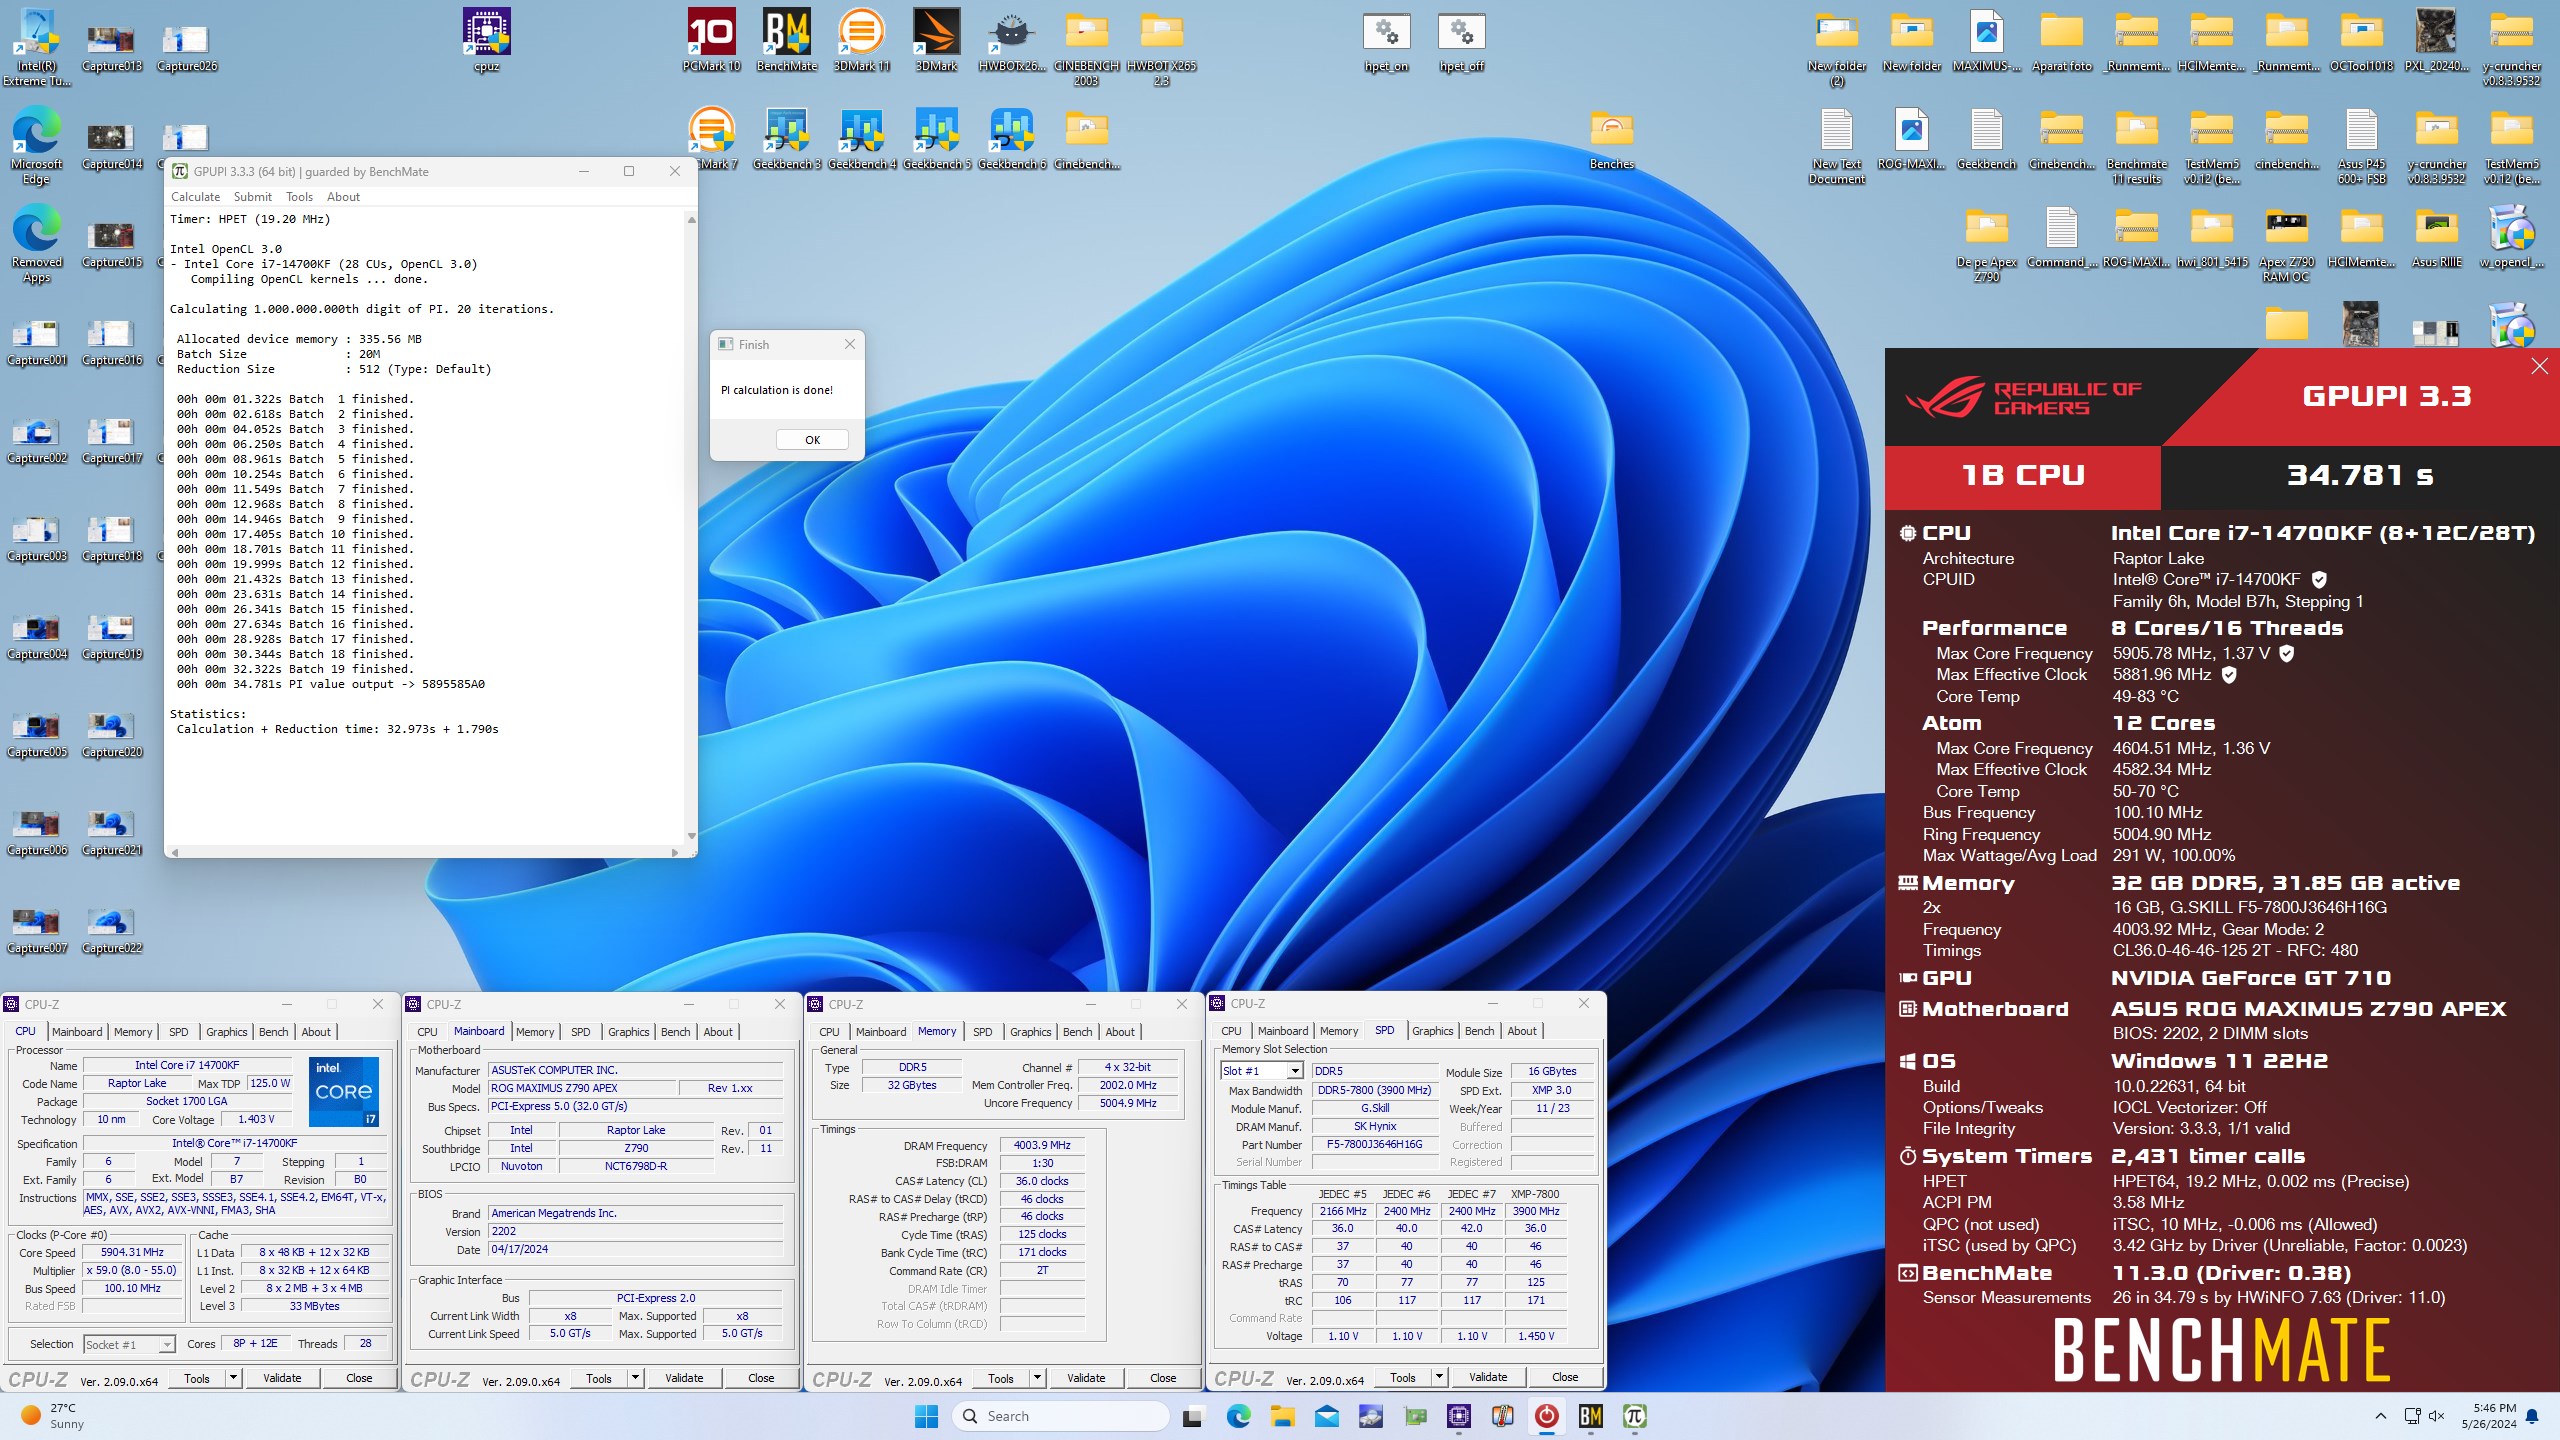Close the BenchMate GPUPI 3.3 result overlay
The image size is (2560, 1440).
point(2540,366)
